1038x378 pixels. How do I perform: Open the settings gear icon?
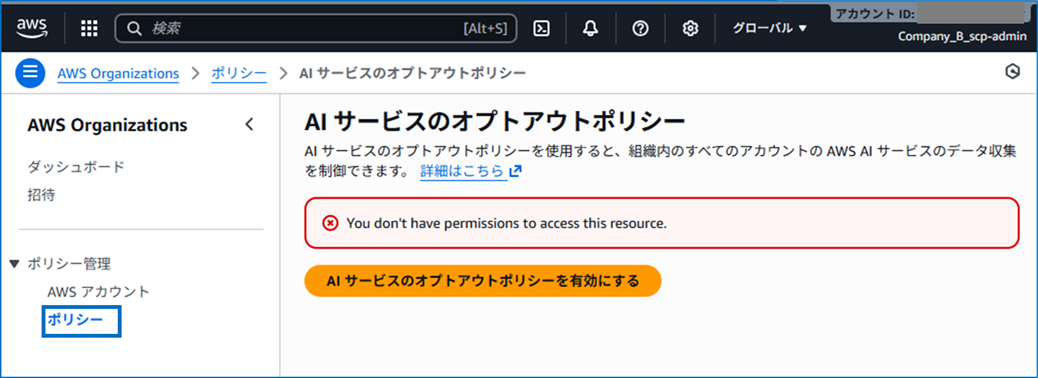coord(690,28)
